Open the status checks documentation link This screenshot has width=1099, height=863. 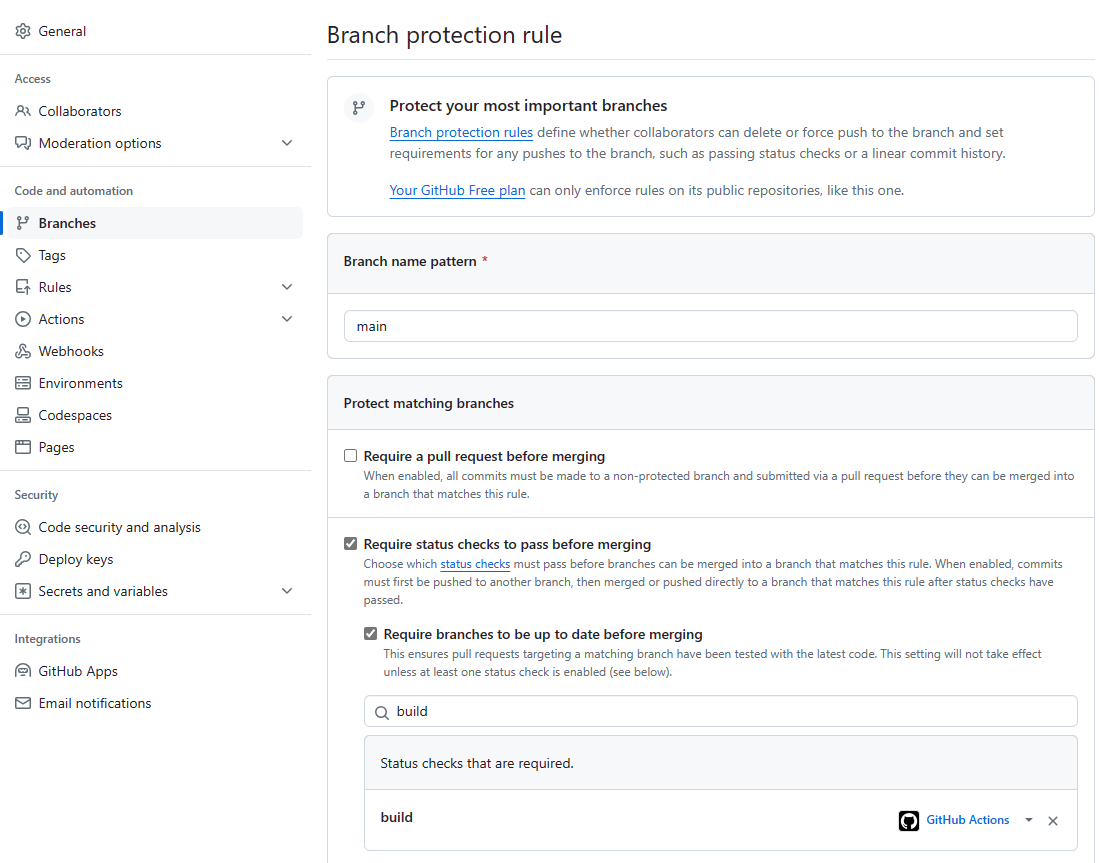[x=475, y=564]
